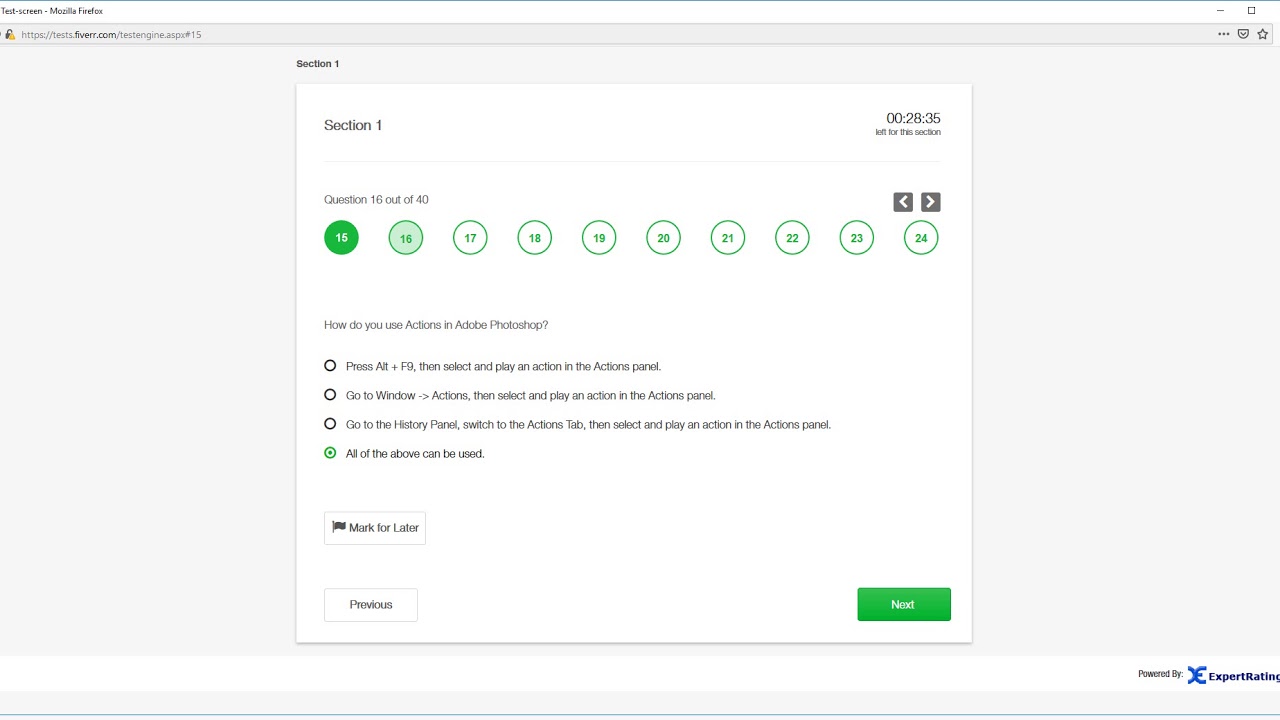Image resolution: width=1280 pixels, height=720 pixels.
Task: Click the 00:28:35 timer text
Action: (x=913, y=118)
